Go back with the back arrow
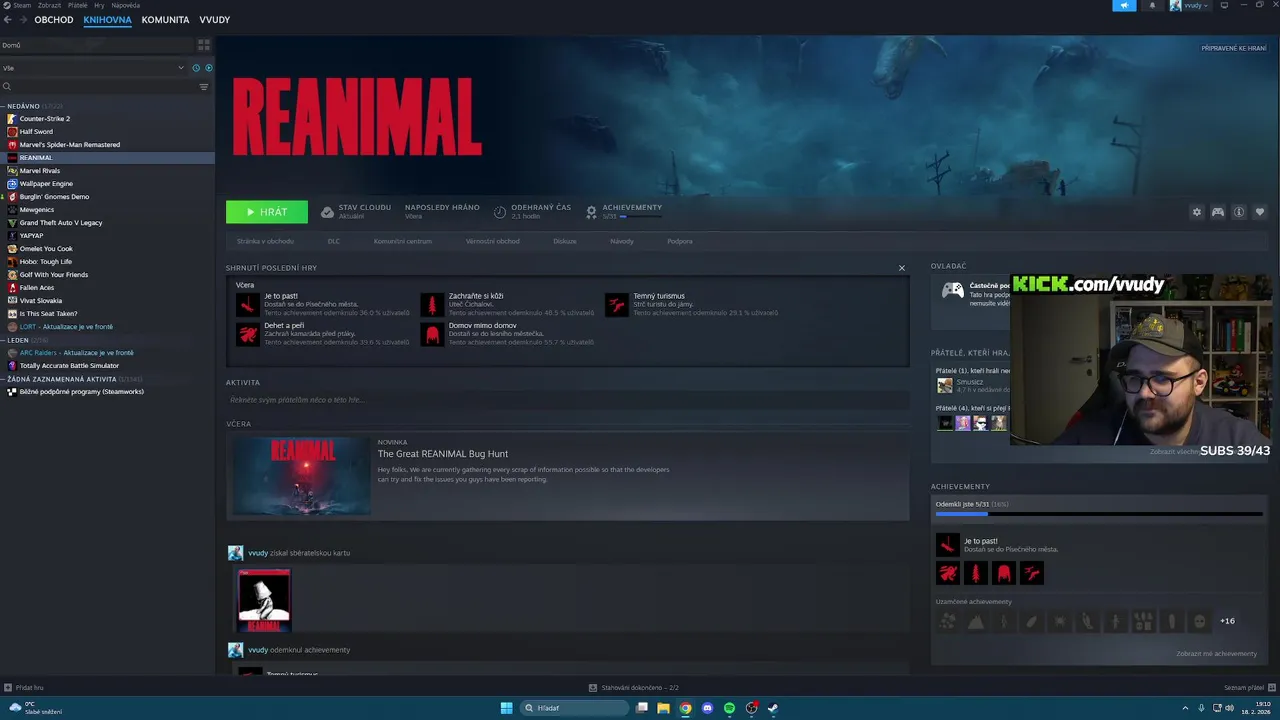Viewport: 1280px width, 720px height. (x=8, y=20)
